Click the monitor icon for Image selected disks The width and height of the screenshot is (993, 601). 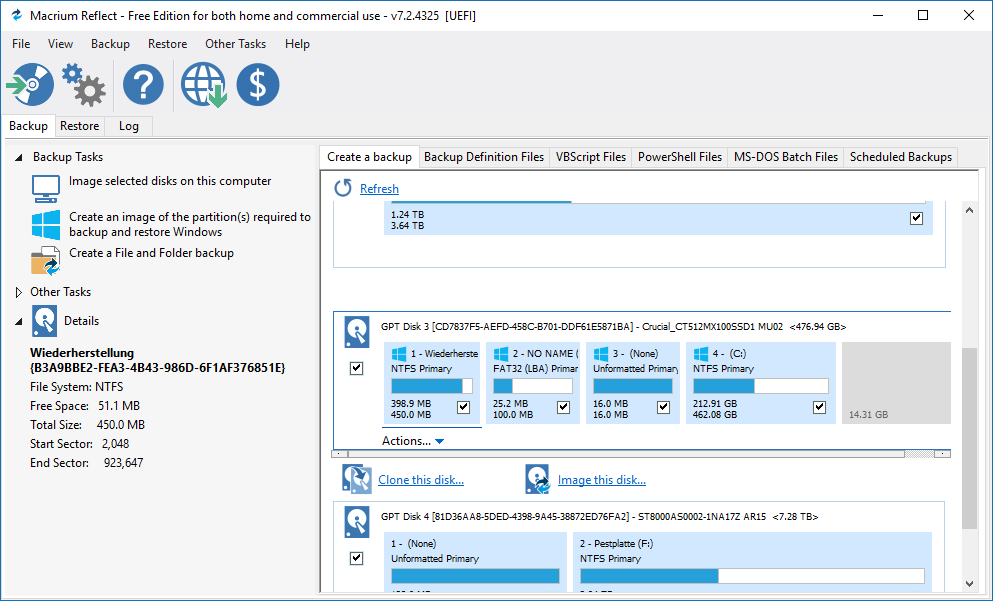(46, 189)
